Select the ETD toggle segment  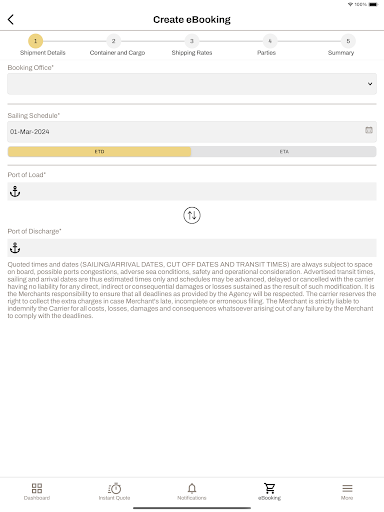[x=99, y=152]
